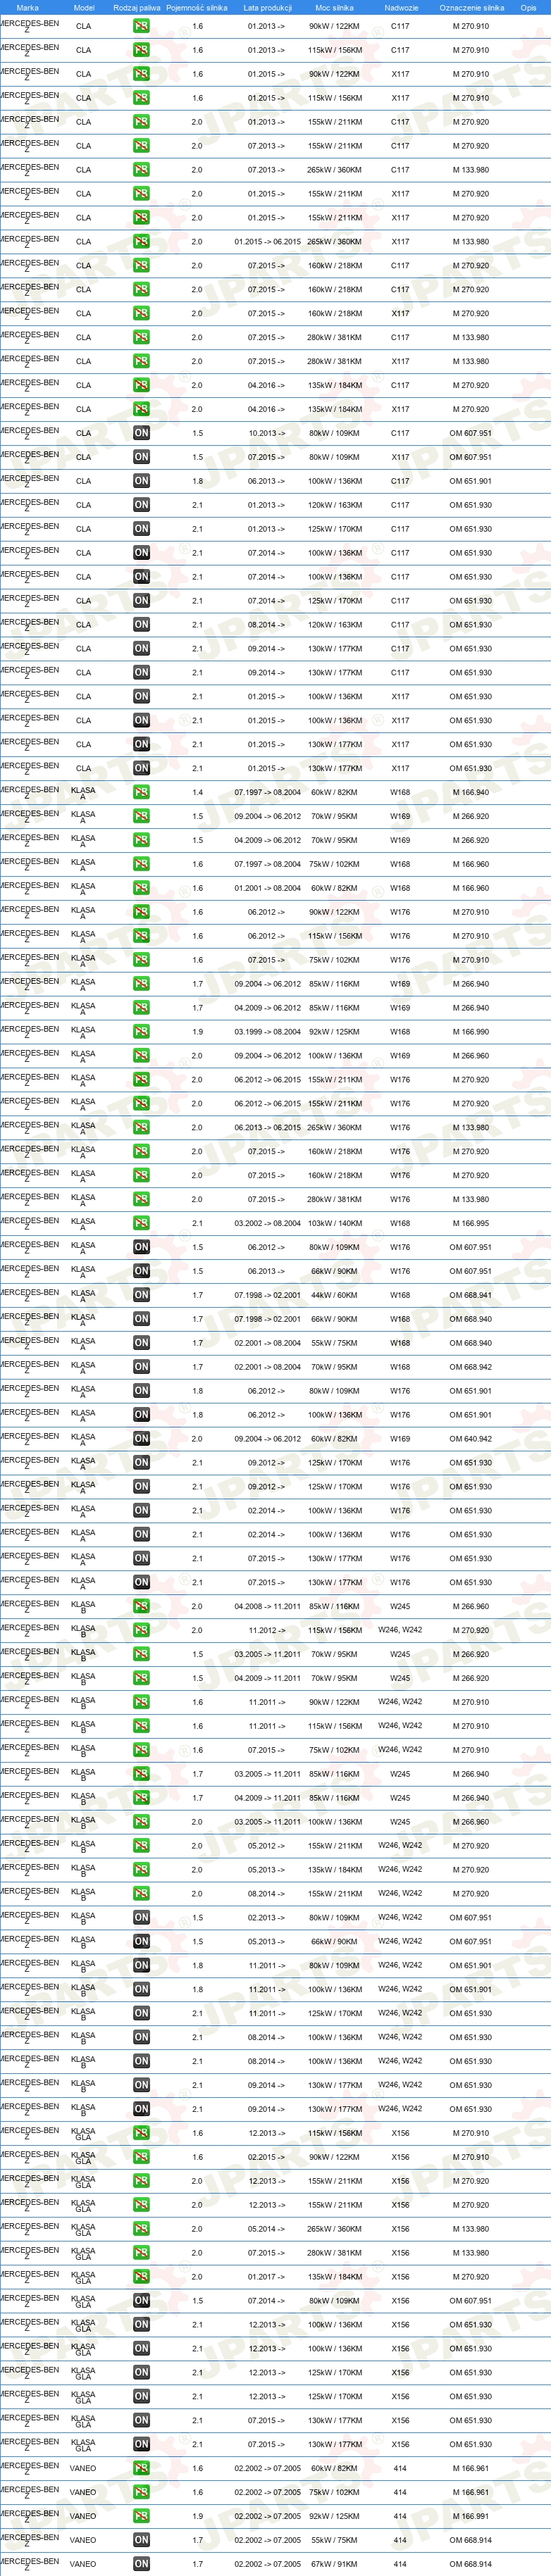Click ON icon in Klasa A OM 668.941 row
This screenshot has width=551, height=2576.
pos(141,1295)
